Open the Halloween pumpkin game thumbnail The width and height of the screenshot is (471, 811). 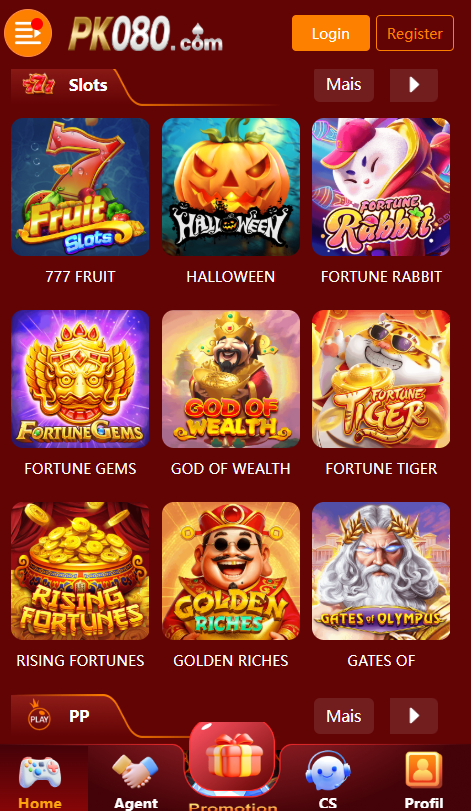tap(231, 187)
